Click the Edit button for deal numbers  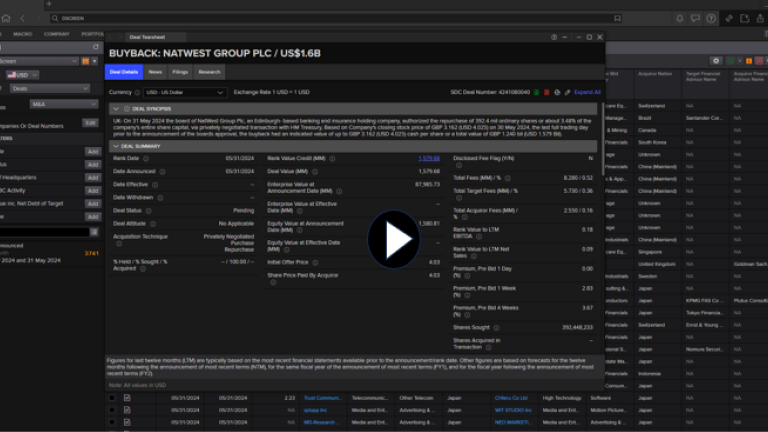coord(90,122)
